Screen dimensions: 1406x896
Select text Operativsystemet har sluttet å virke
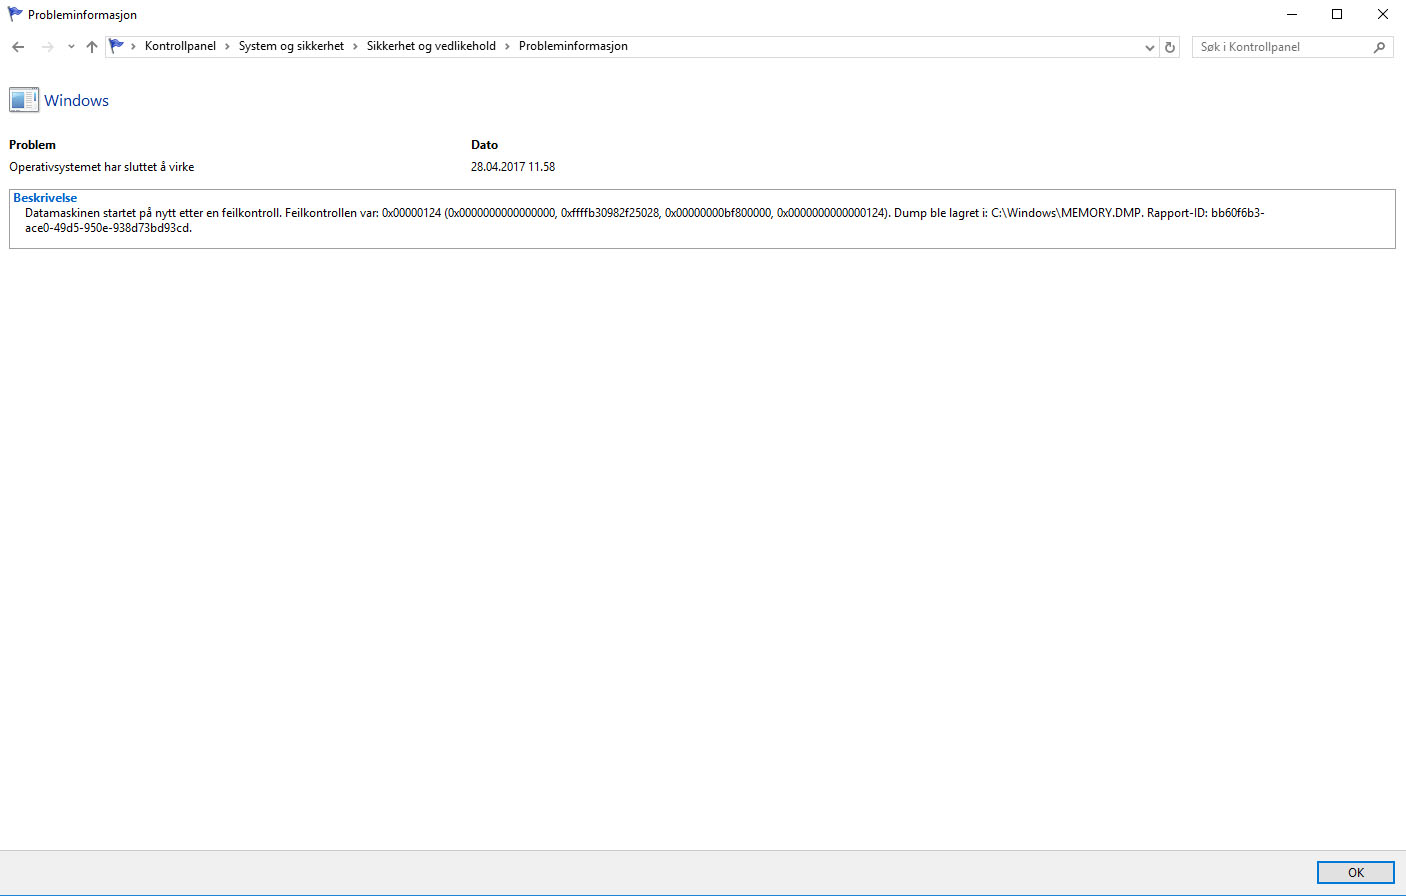pyautogui.click(x=101, y=167)
